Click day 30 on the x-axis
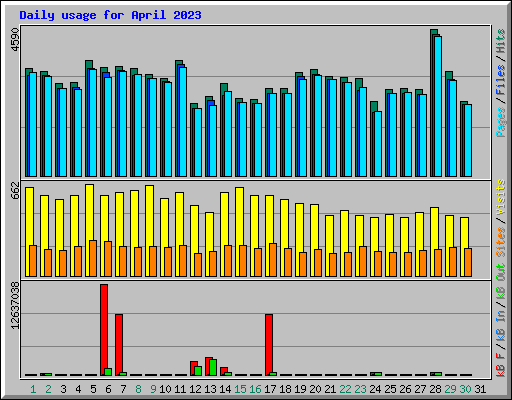Image resolution: width=512 pixels, height=400 pixels. [465, 389]
